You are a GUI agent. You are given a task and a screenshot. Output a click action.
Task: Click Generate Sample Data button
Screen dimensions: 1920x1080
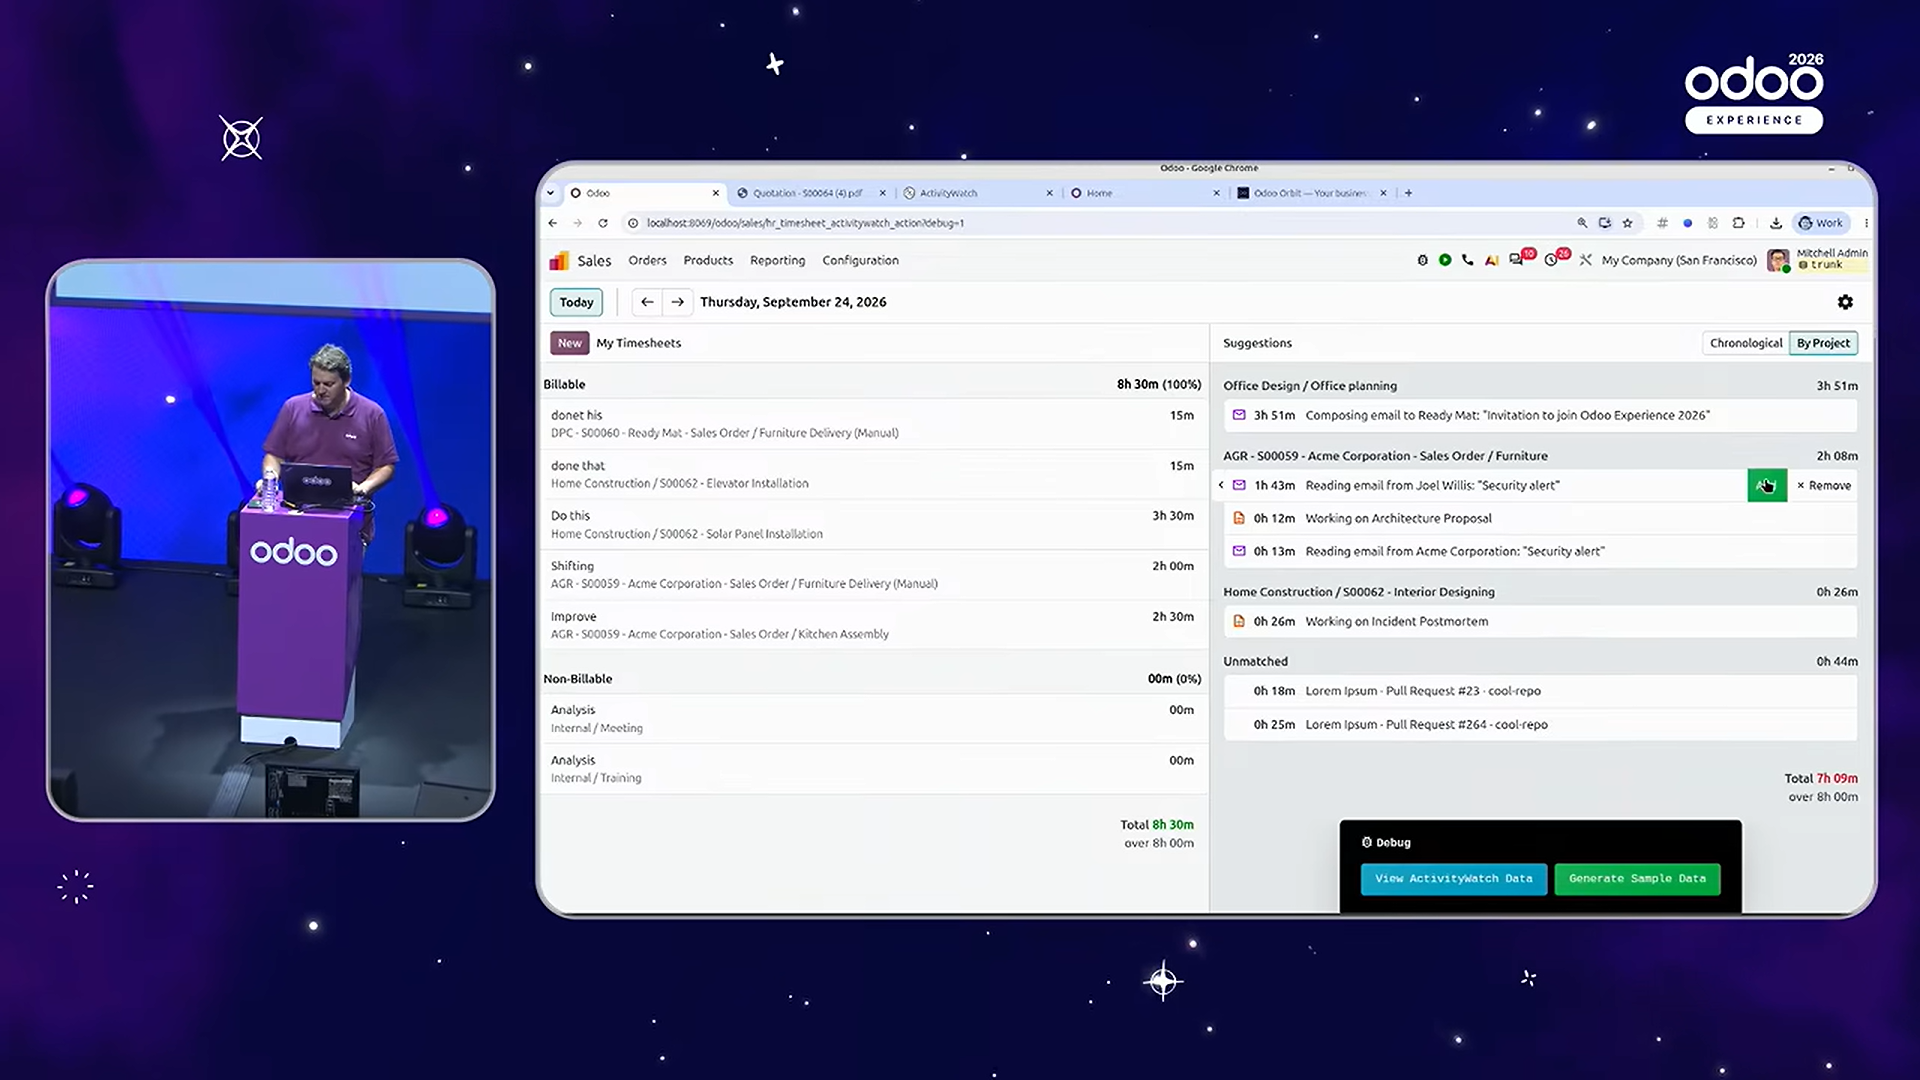tap(1637, 879)
